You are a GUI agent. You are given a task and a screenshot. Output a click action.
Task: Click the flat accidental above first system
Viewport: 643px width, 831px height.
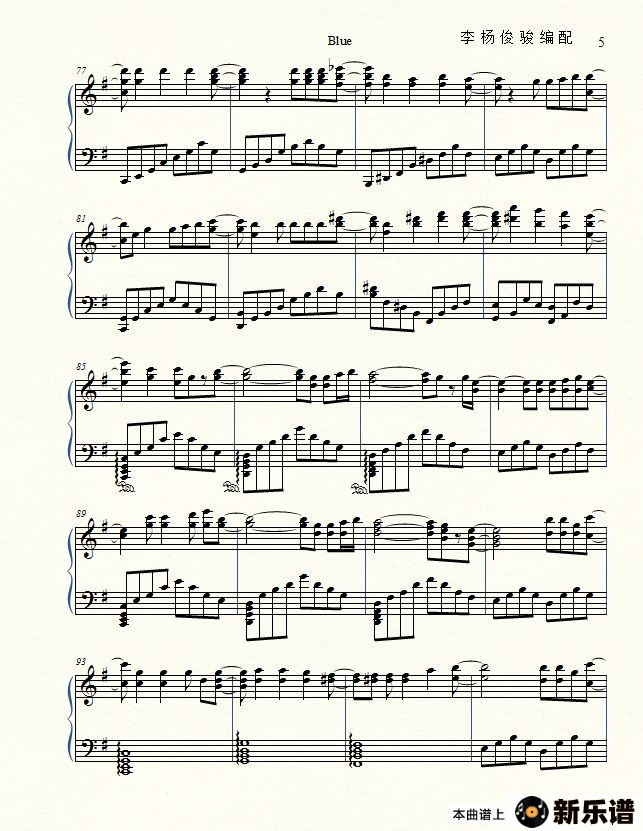pos(332,68)
